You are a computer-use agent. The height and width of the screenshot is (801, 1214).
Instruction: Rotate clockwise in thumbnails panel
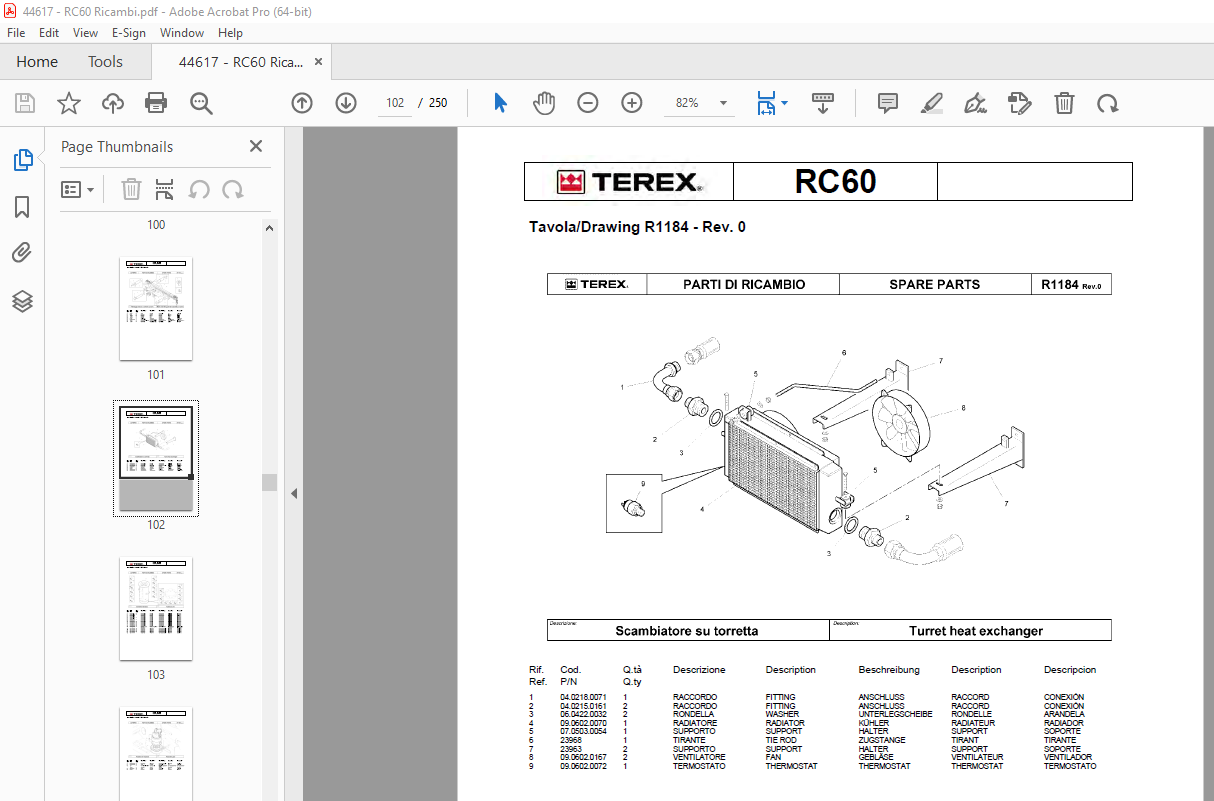tap(233, 189)
